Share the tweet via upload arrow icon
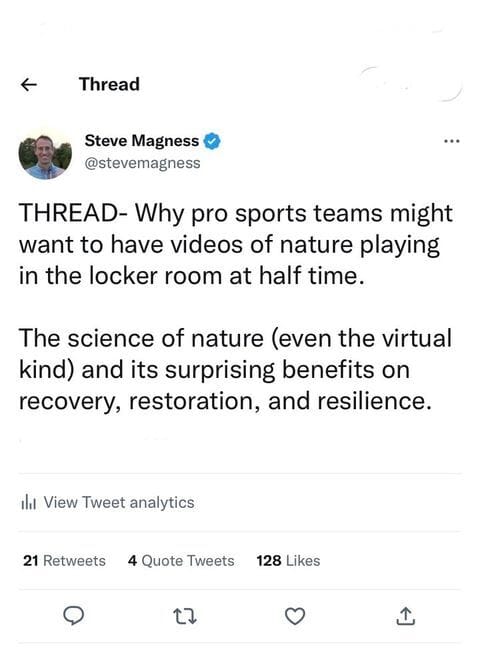Image resolution: width=480 pixels, height=648 pixels. tap(406, 616)
